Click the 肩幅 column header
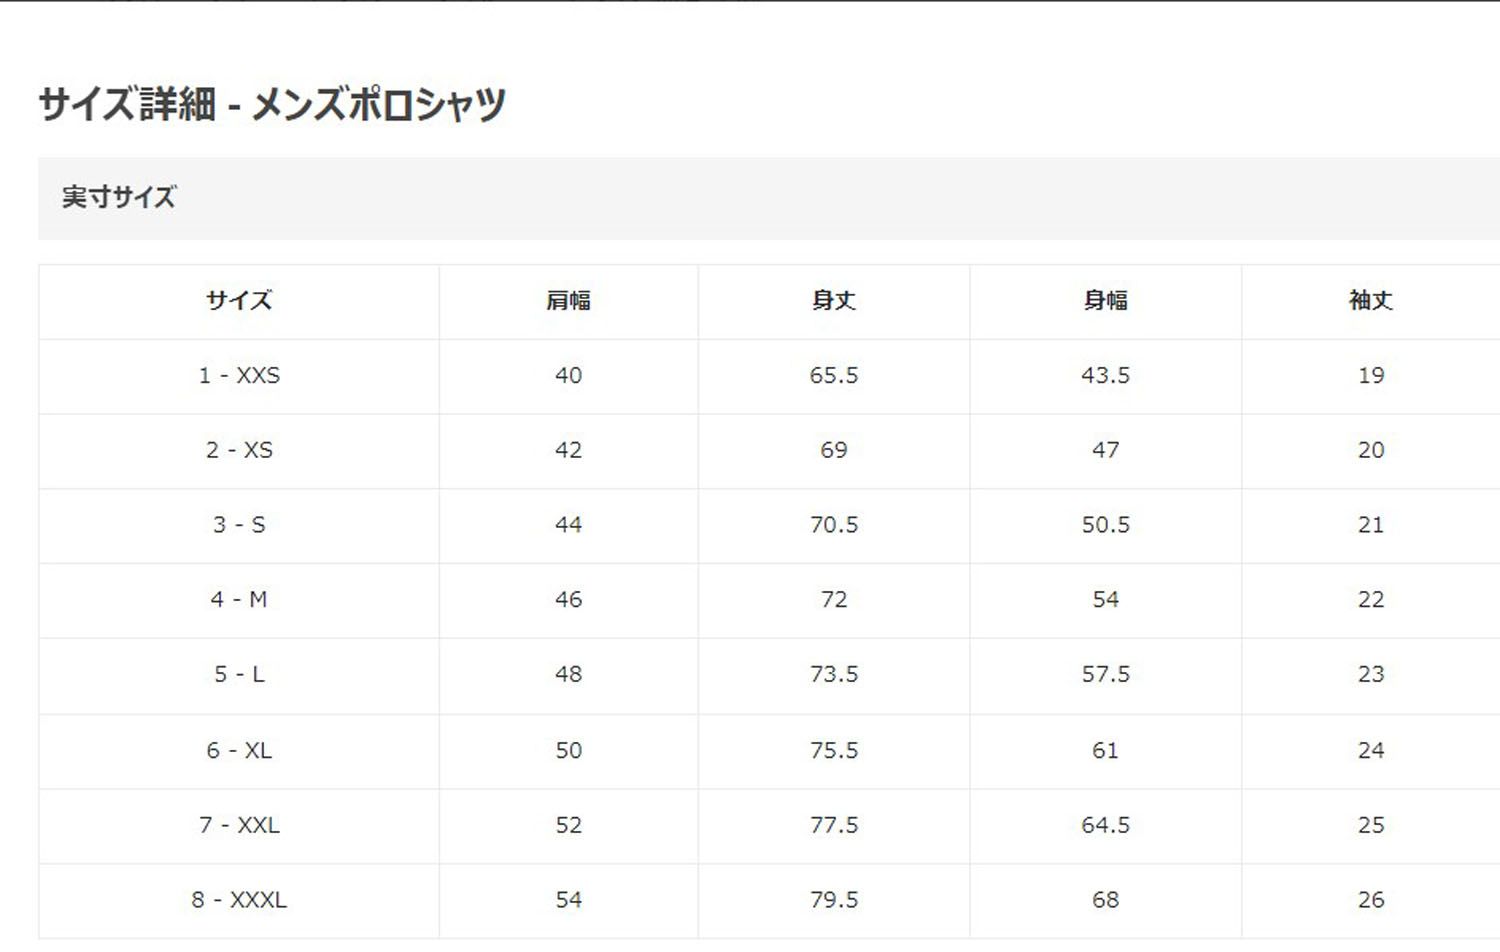The width and height of the screenshot is (1500, 952). click(568, 301)
